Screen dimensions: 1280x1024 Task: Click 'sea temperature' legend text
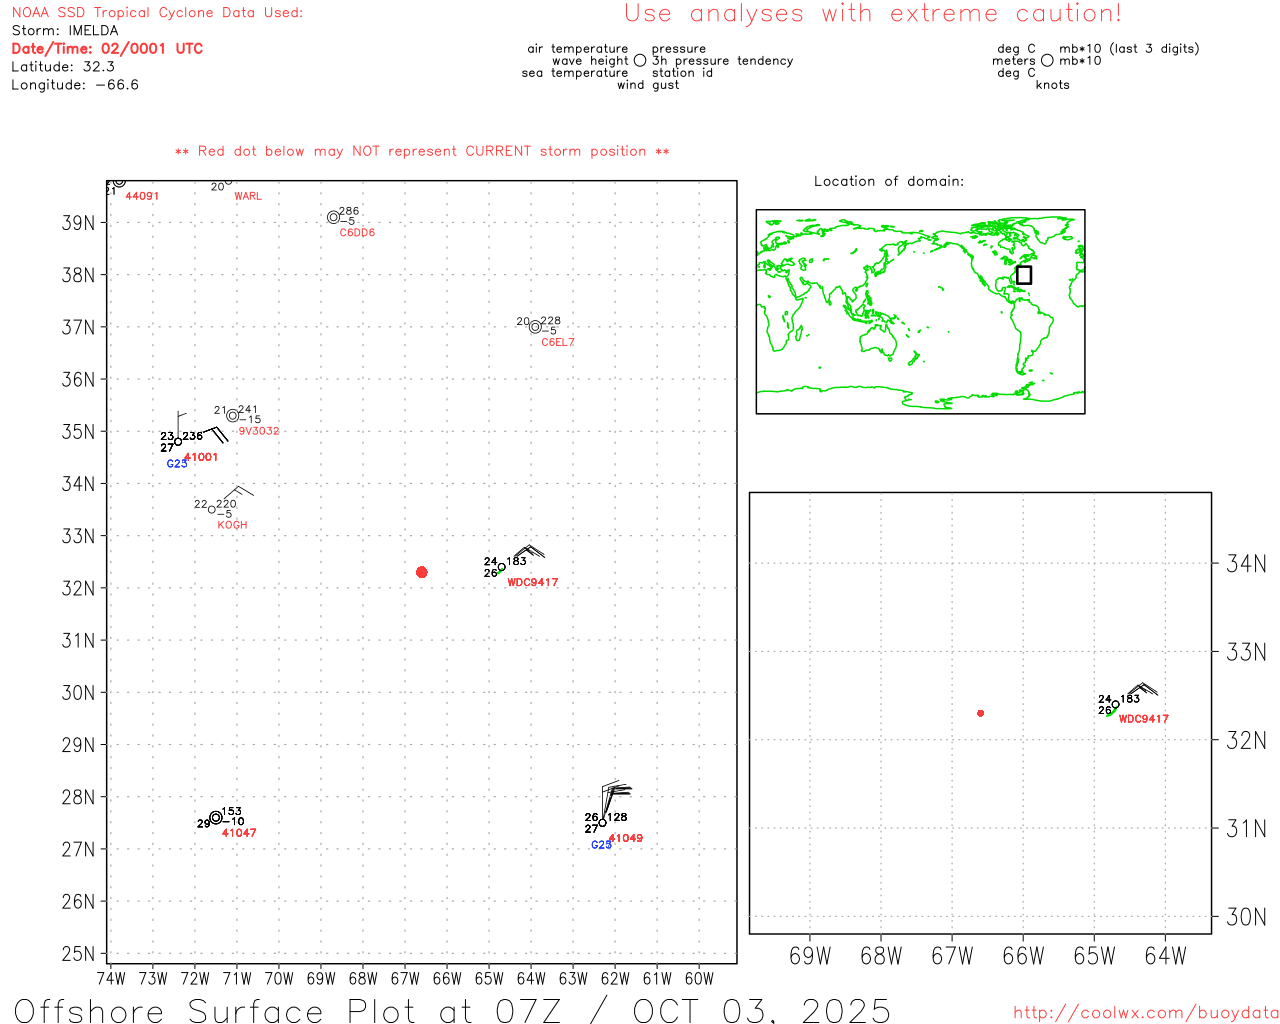coord(575,73)
